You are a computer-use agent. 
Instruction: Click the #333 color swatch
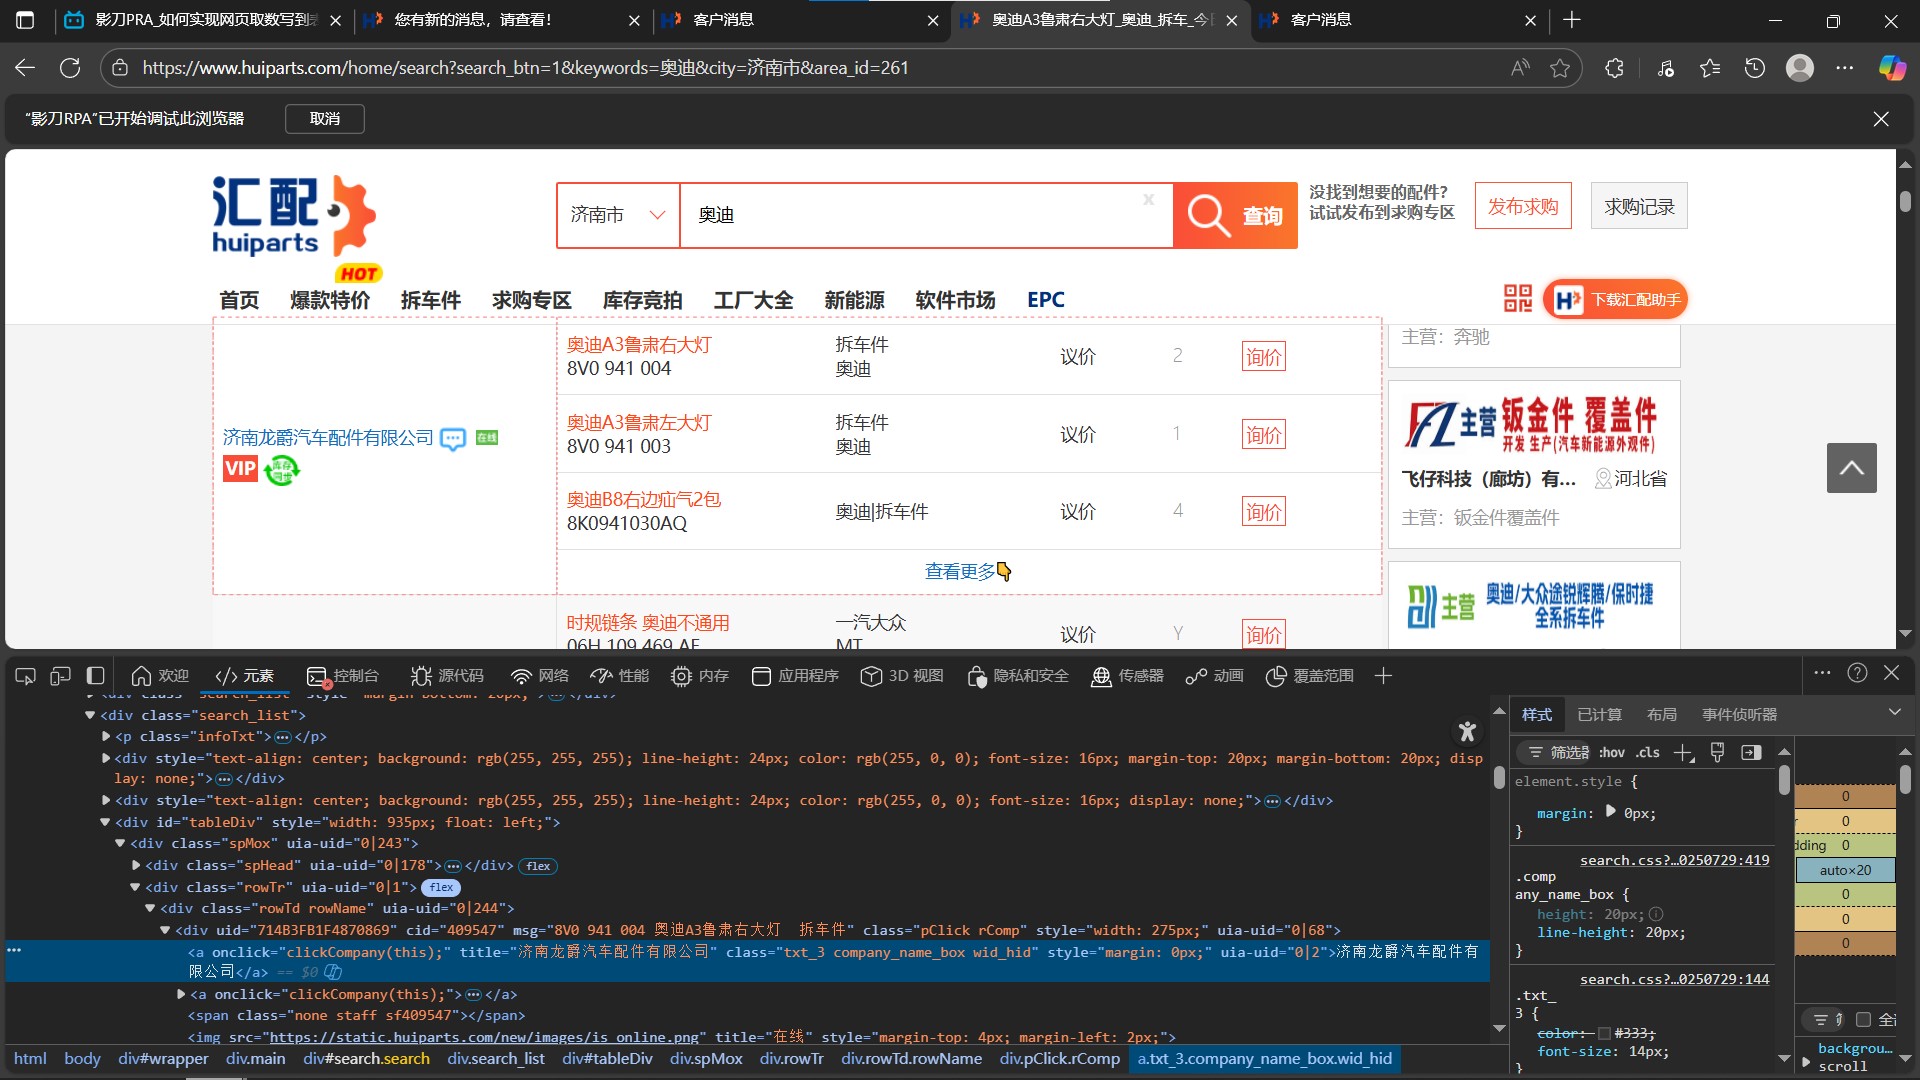tap(1604, 1034)
